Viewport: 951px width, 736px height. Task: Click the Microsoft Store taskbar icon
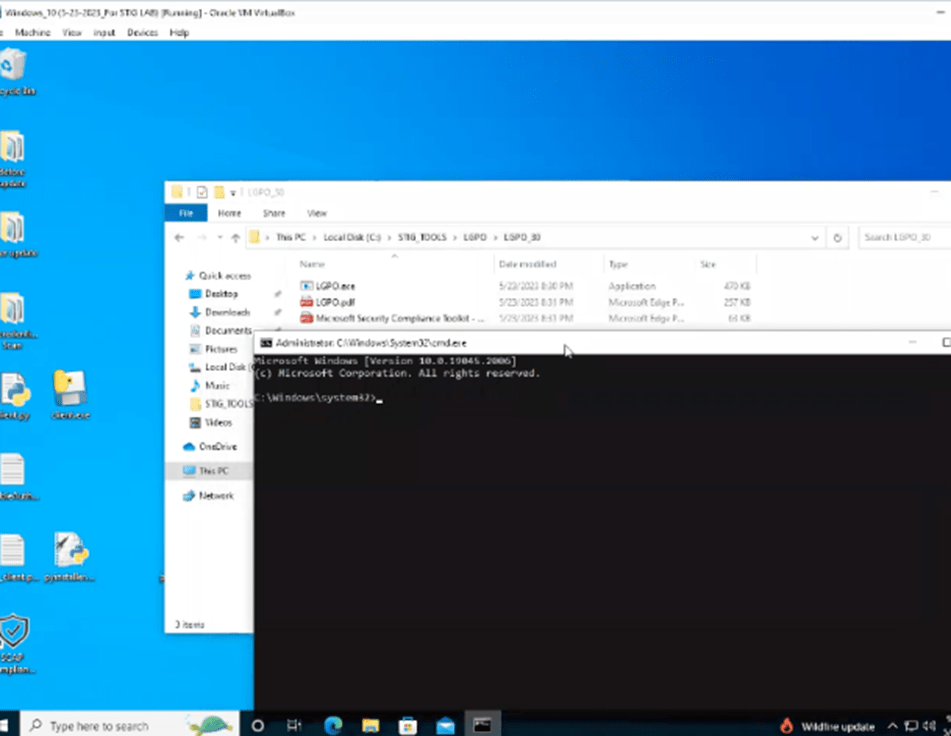coord(408,725)
